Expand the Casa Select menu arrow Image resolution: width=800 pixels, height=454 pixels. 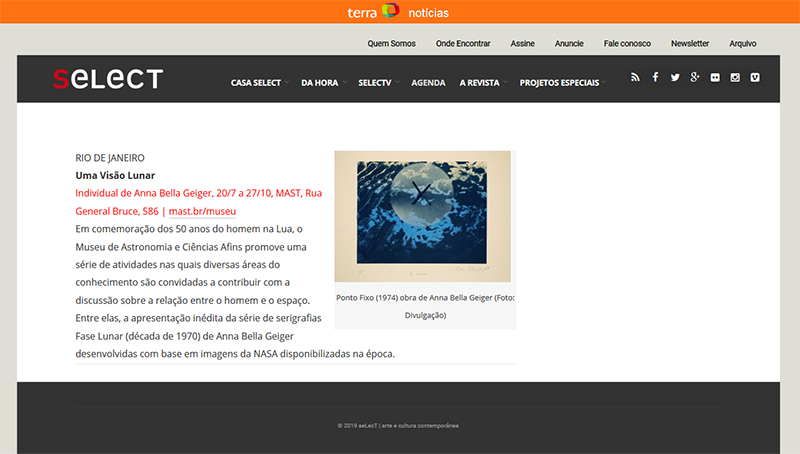tap(287, 82)
